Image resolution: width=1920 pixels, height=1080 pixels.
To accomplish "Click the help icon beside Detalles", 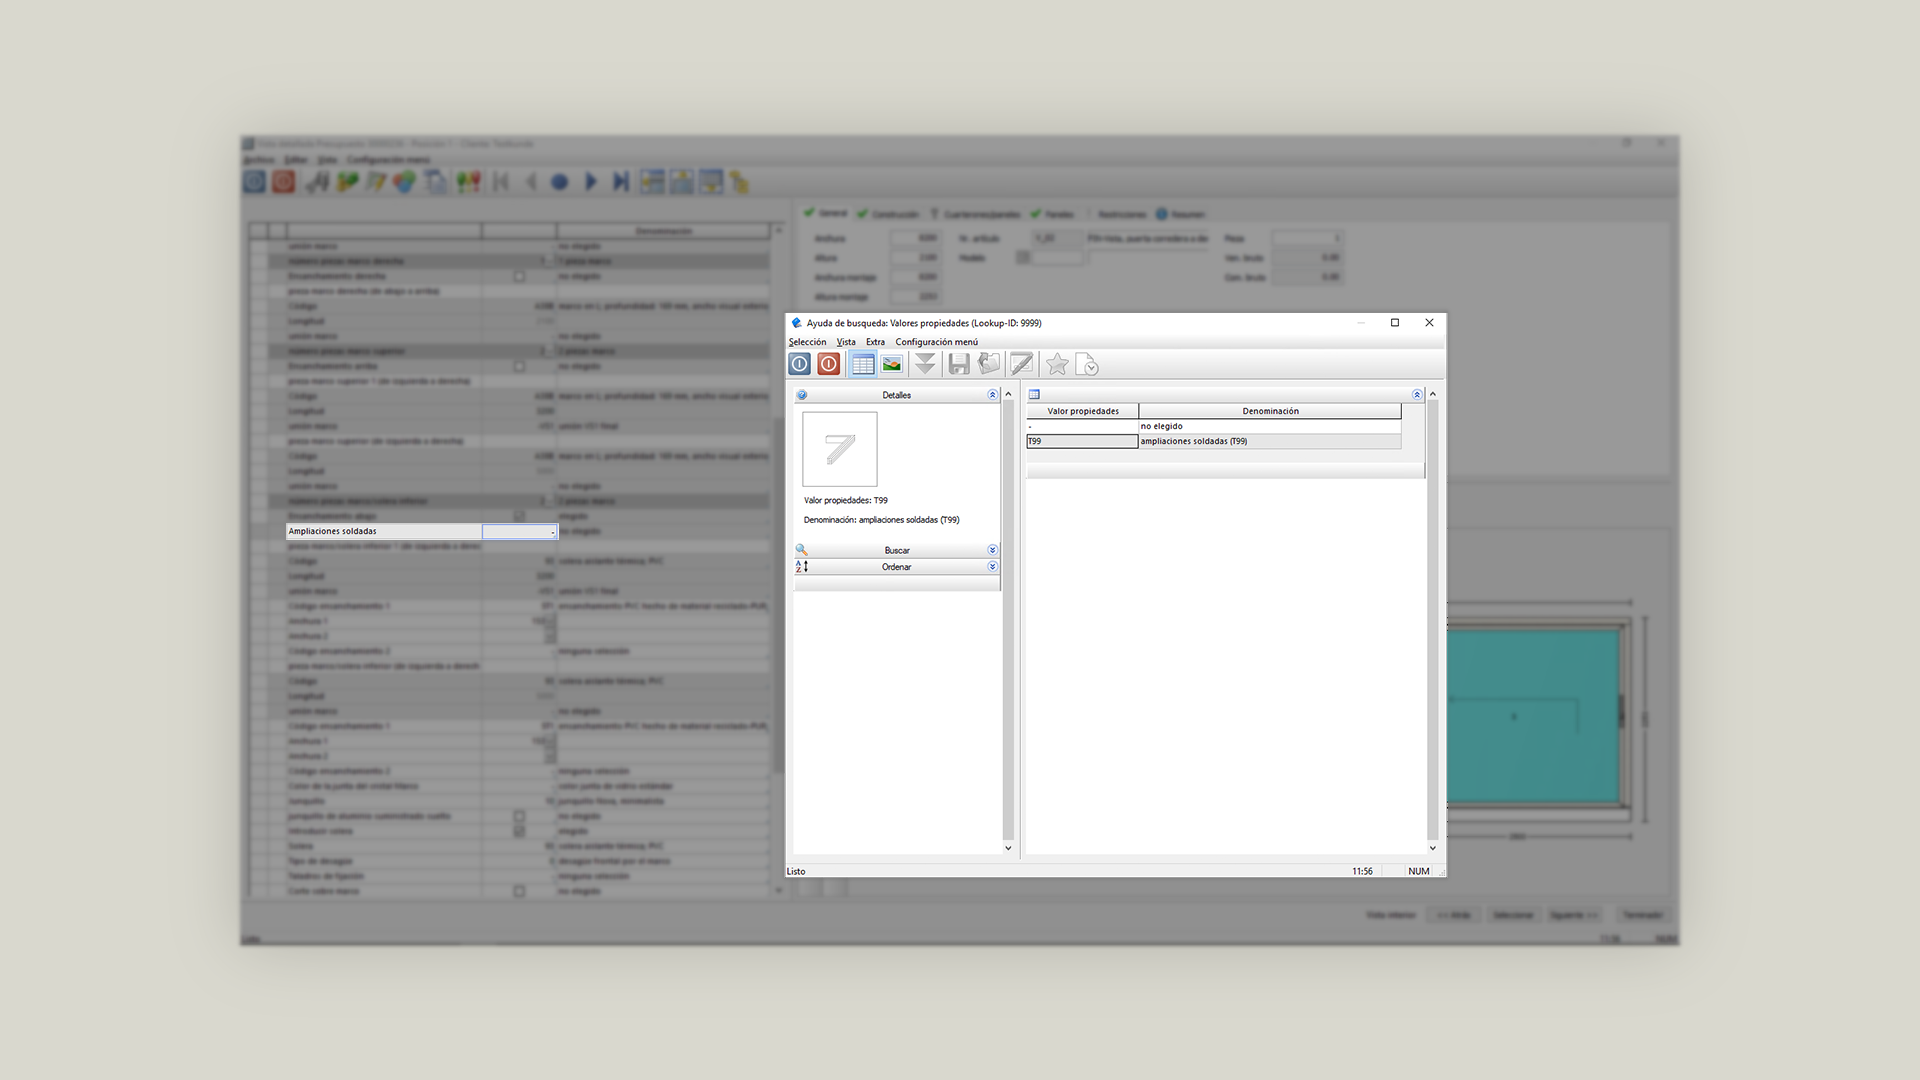I will (x=802, y=395).
